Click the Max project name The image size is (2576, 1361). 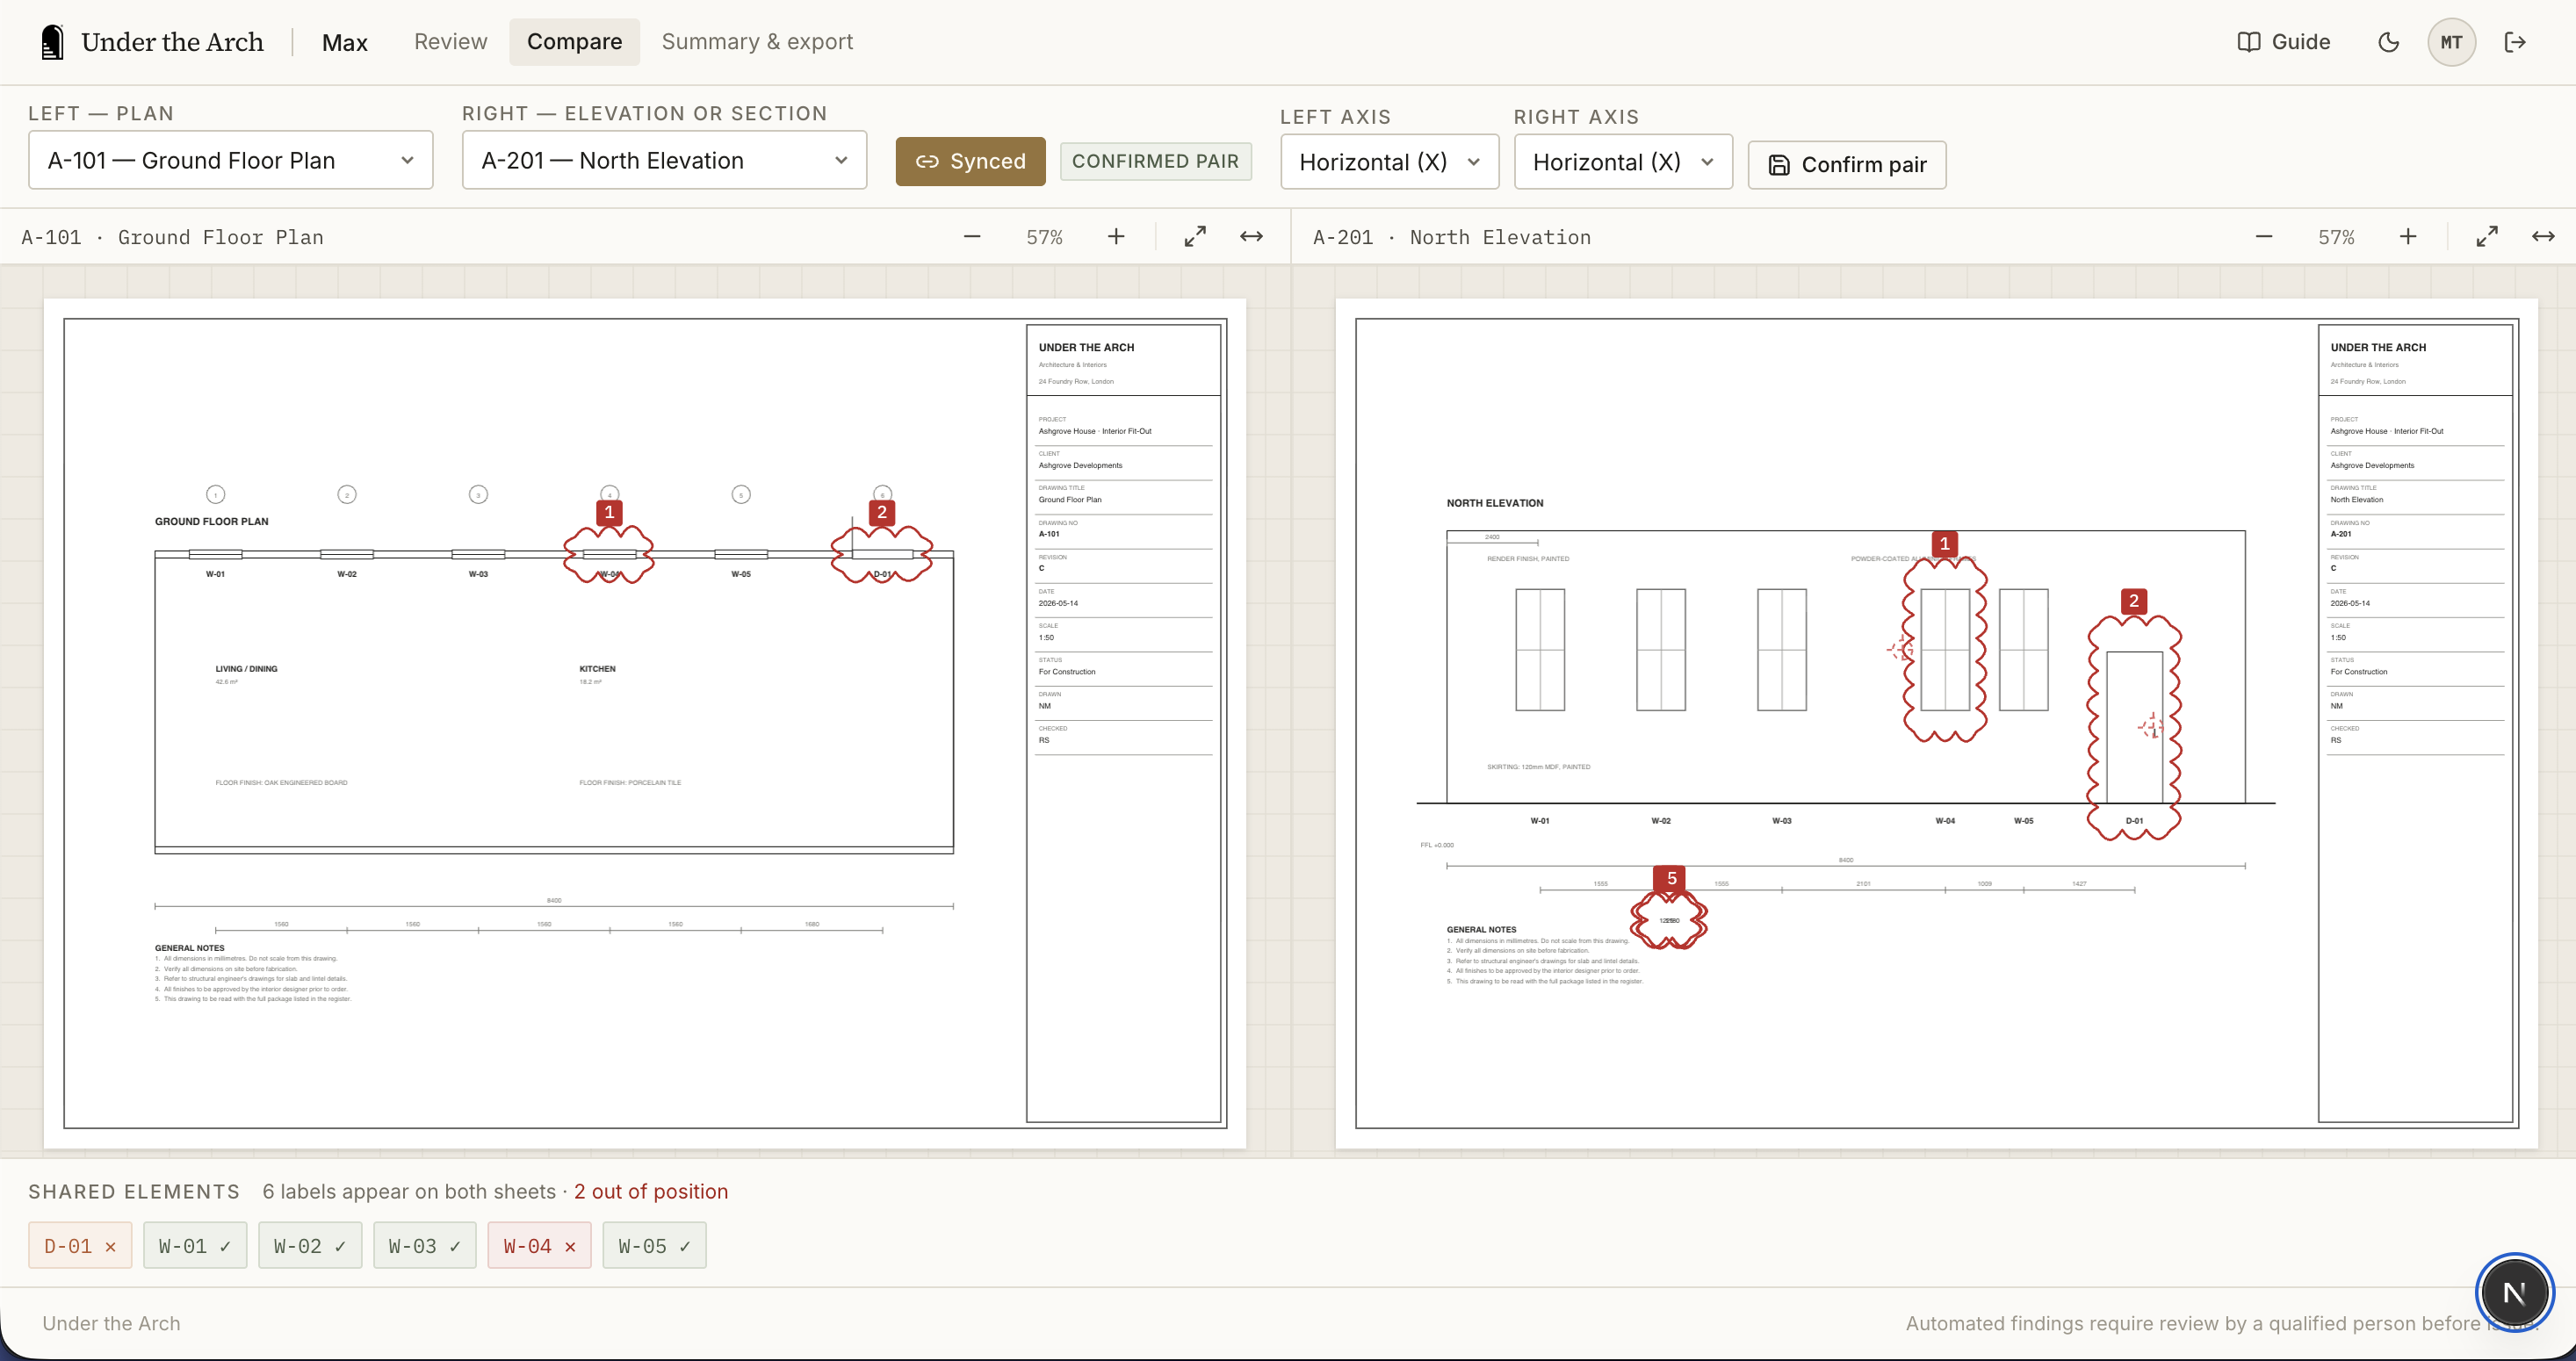(345, 43)
